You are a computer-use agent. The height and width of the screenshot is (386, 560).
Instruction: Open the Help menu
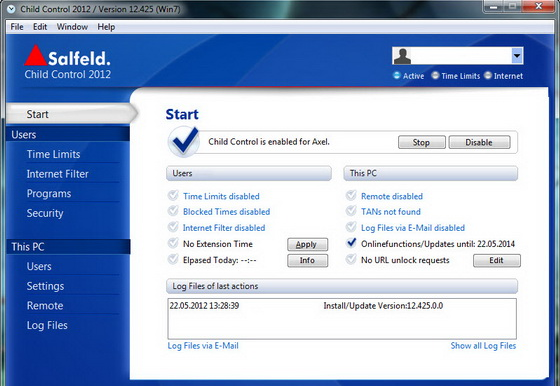106,27
